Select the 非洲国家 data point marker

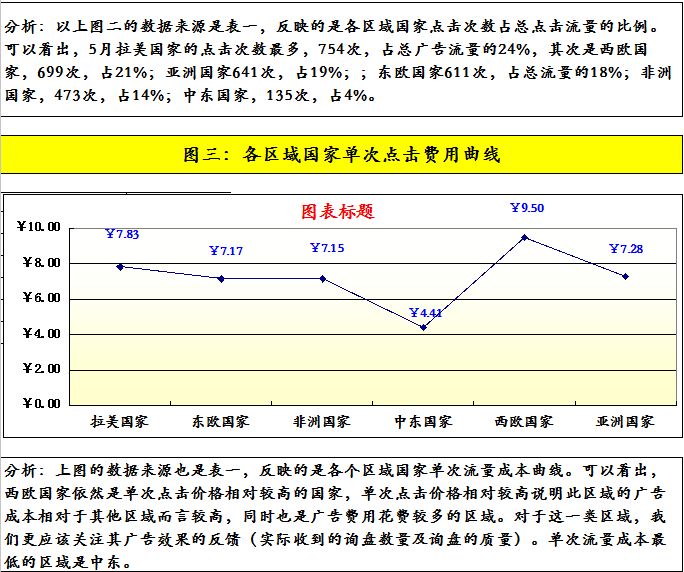(x=322, y=278)
